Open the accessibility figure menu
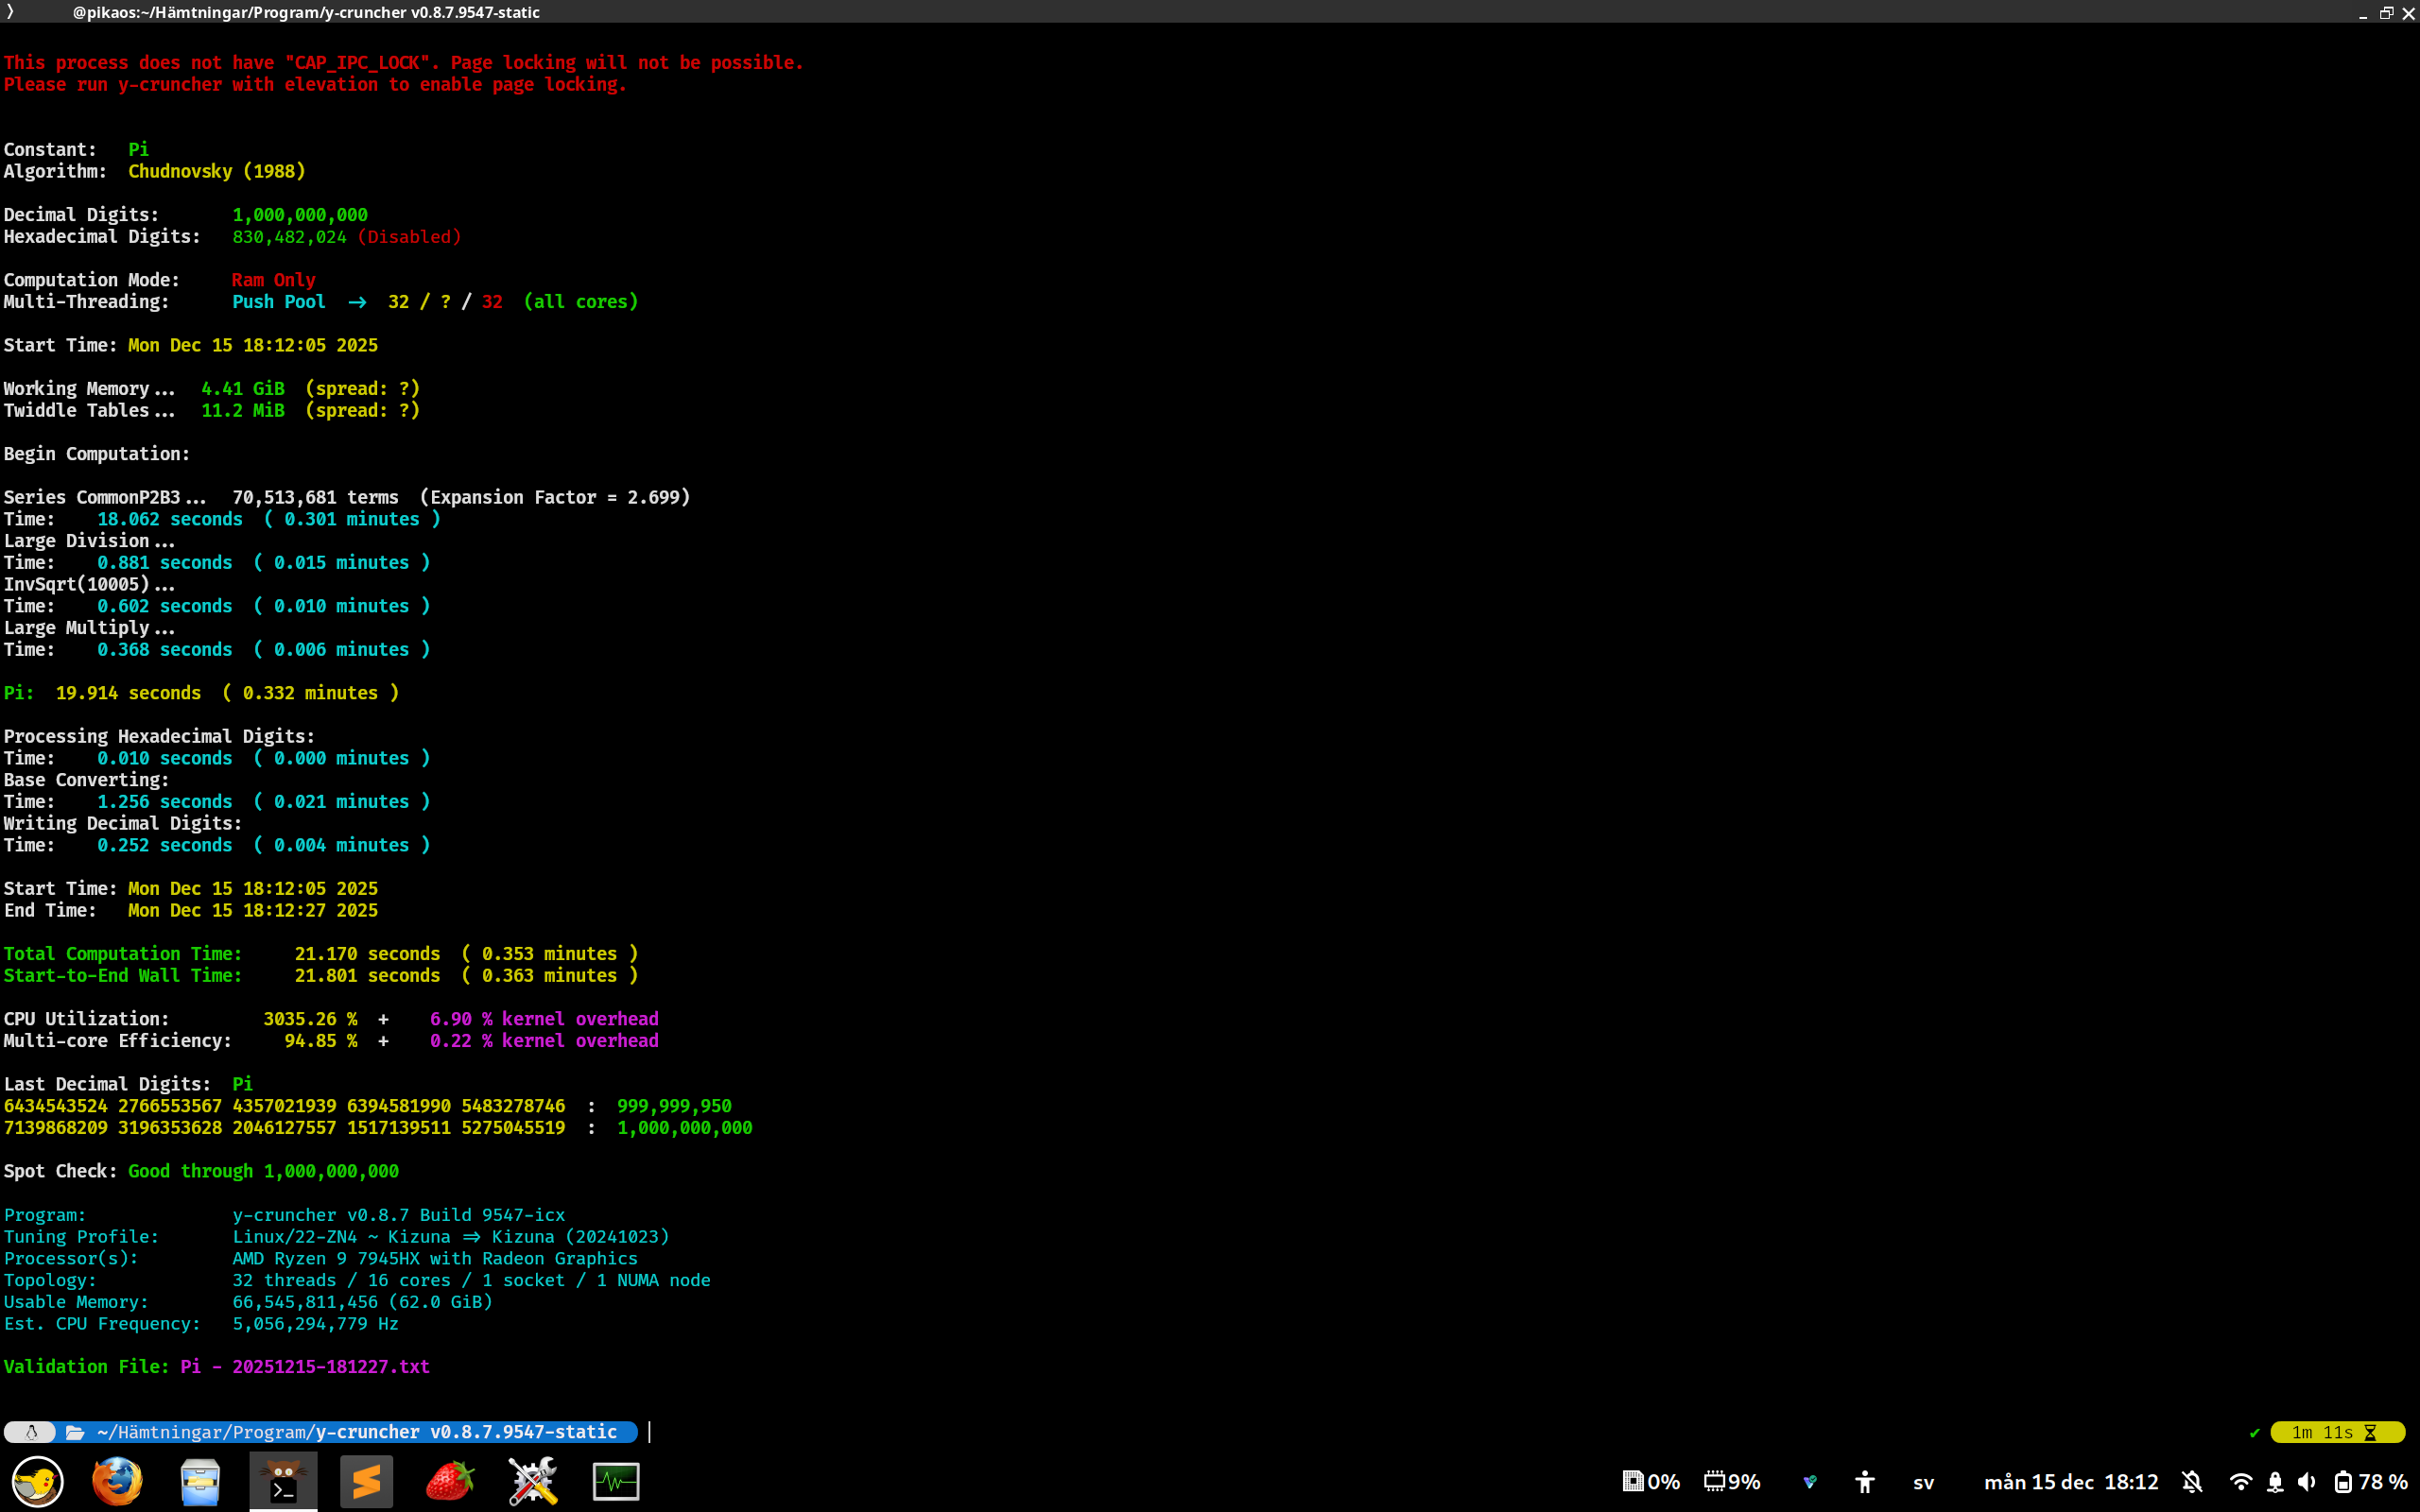The image size is (2420, 1512). pos(1865,1482)
